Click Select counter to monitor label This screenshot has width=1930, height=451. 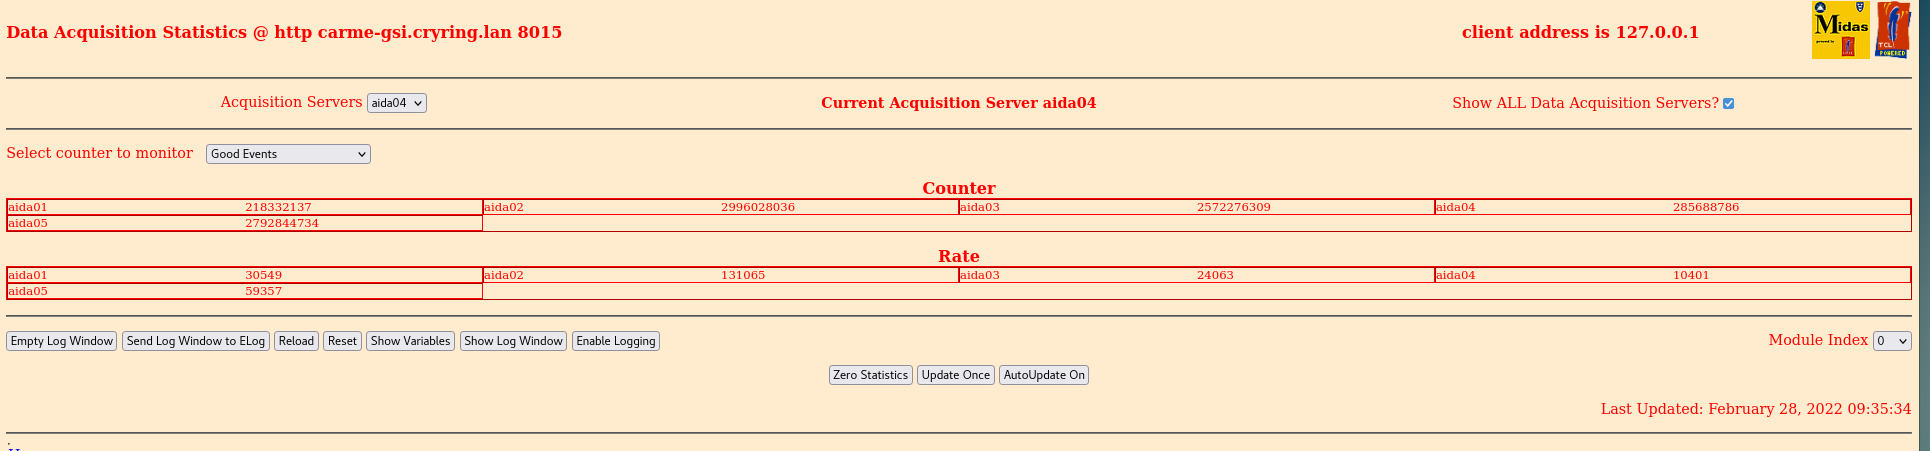coord(99,153)
